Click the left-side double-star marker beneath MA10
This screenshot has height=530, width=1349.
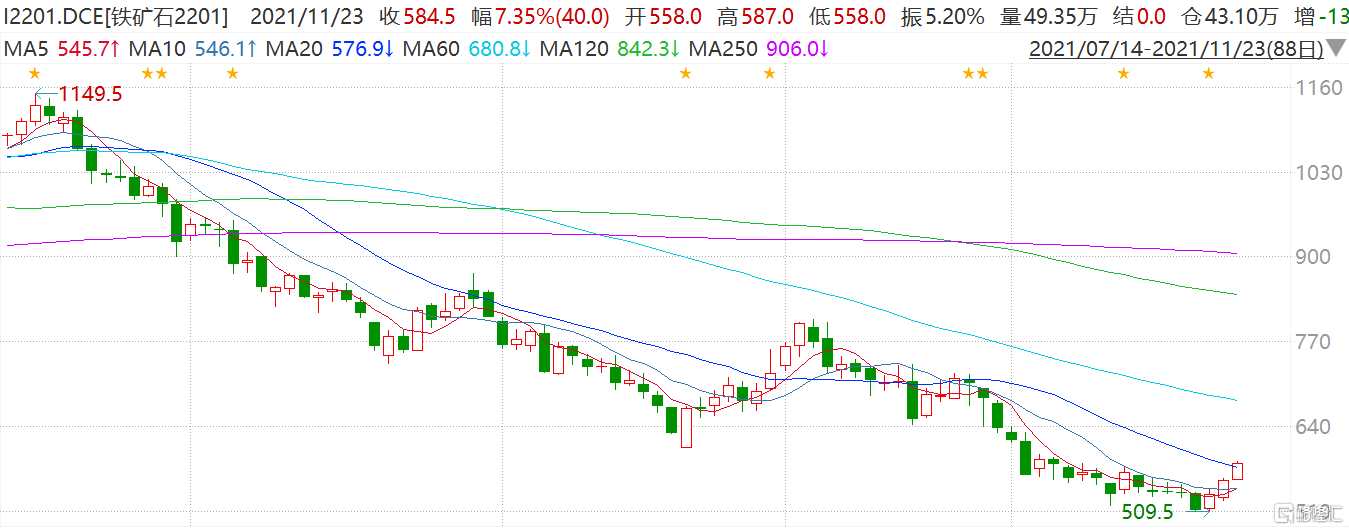click(155, 73)
